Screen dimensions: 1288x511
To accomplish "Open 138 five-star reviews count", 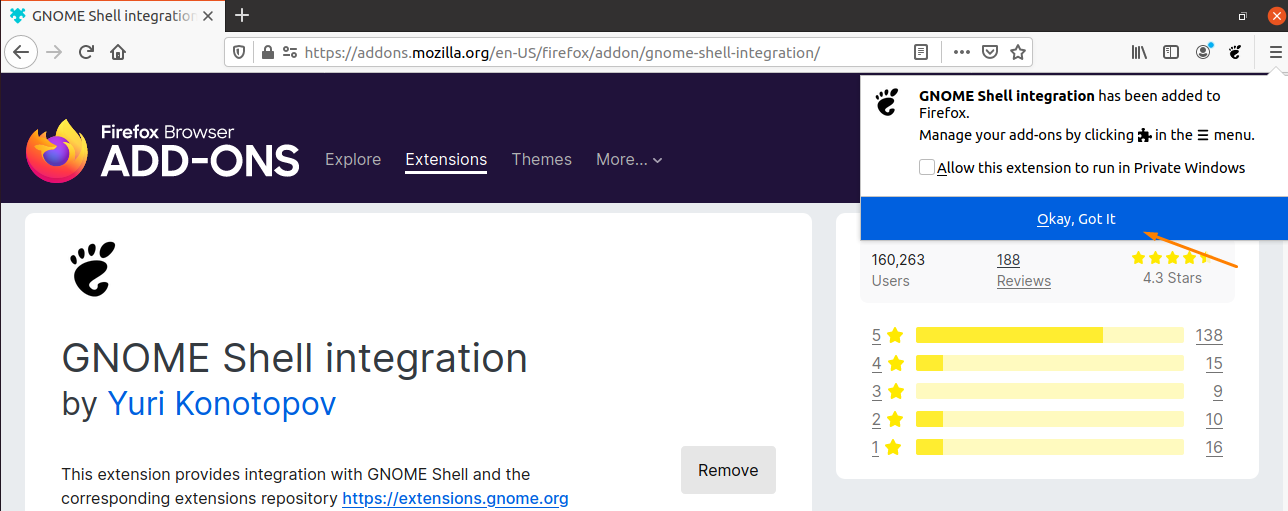I will click(1209, 335).
